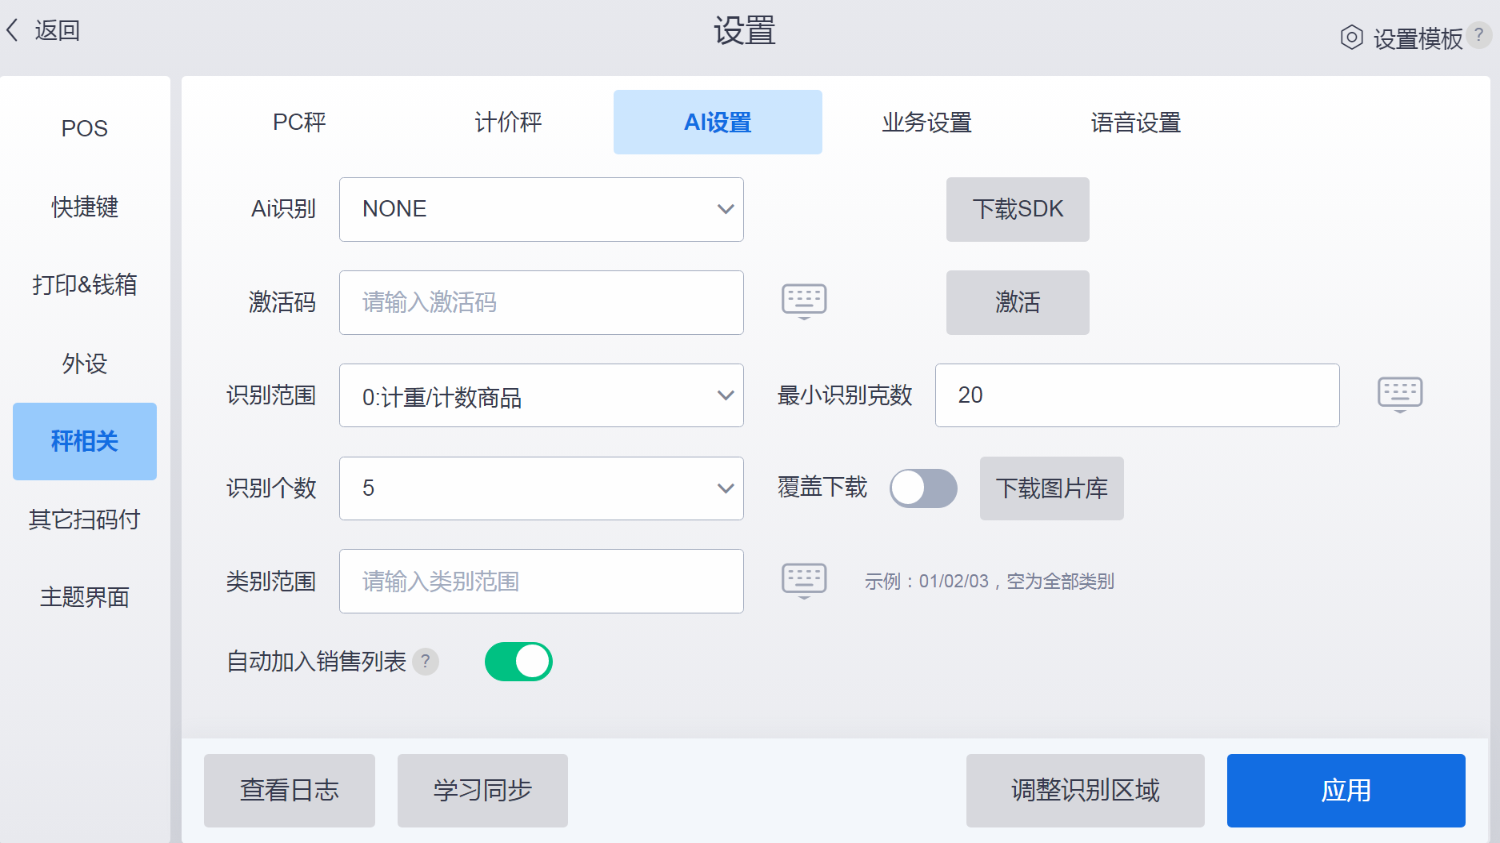Expand the 识别范围 dropdown
1500x843 pixels.
(541, 396)
